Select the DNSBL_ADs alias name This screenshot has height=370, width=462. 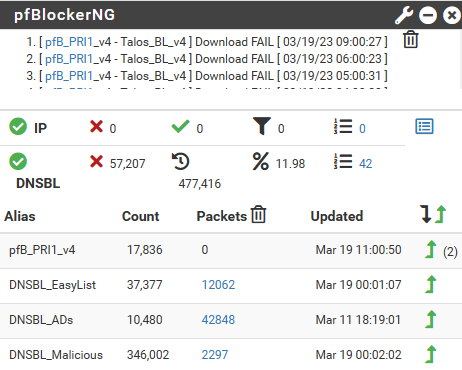[x=41, y=320]
